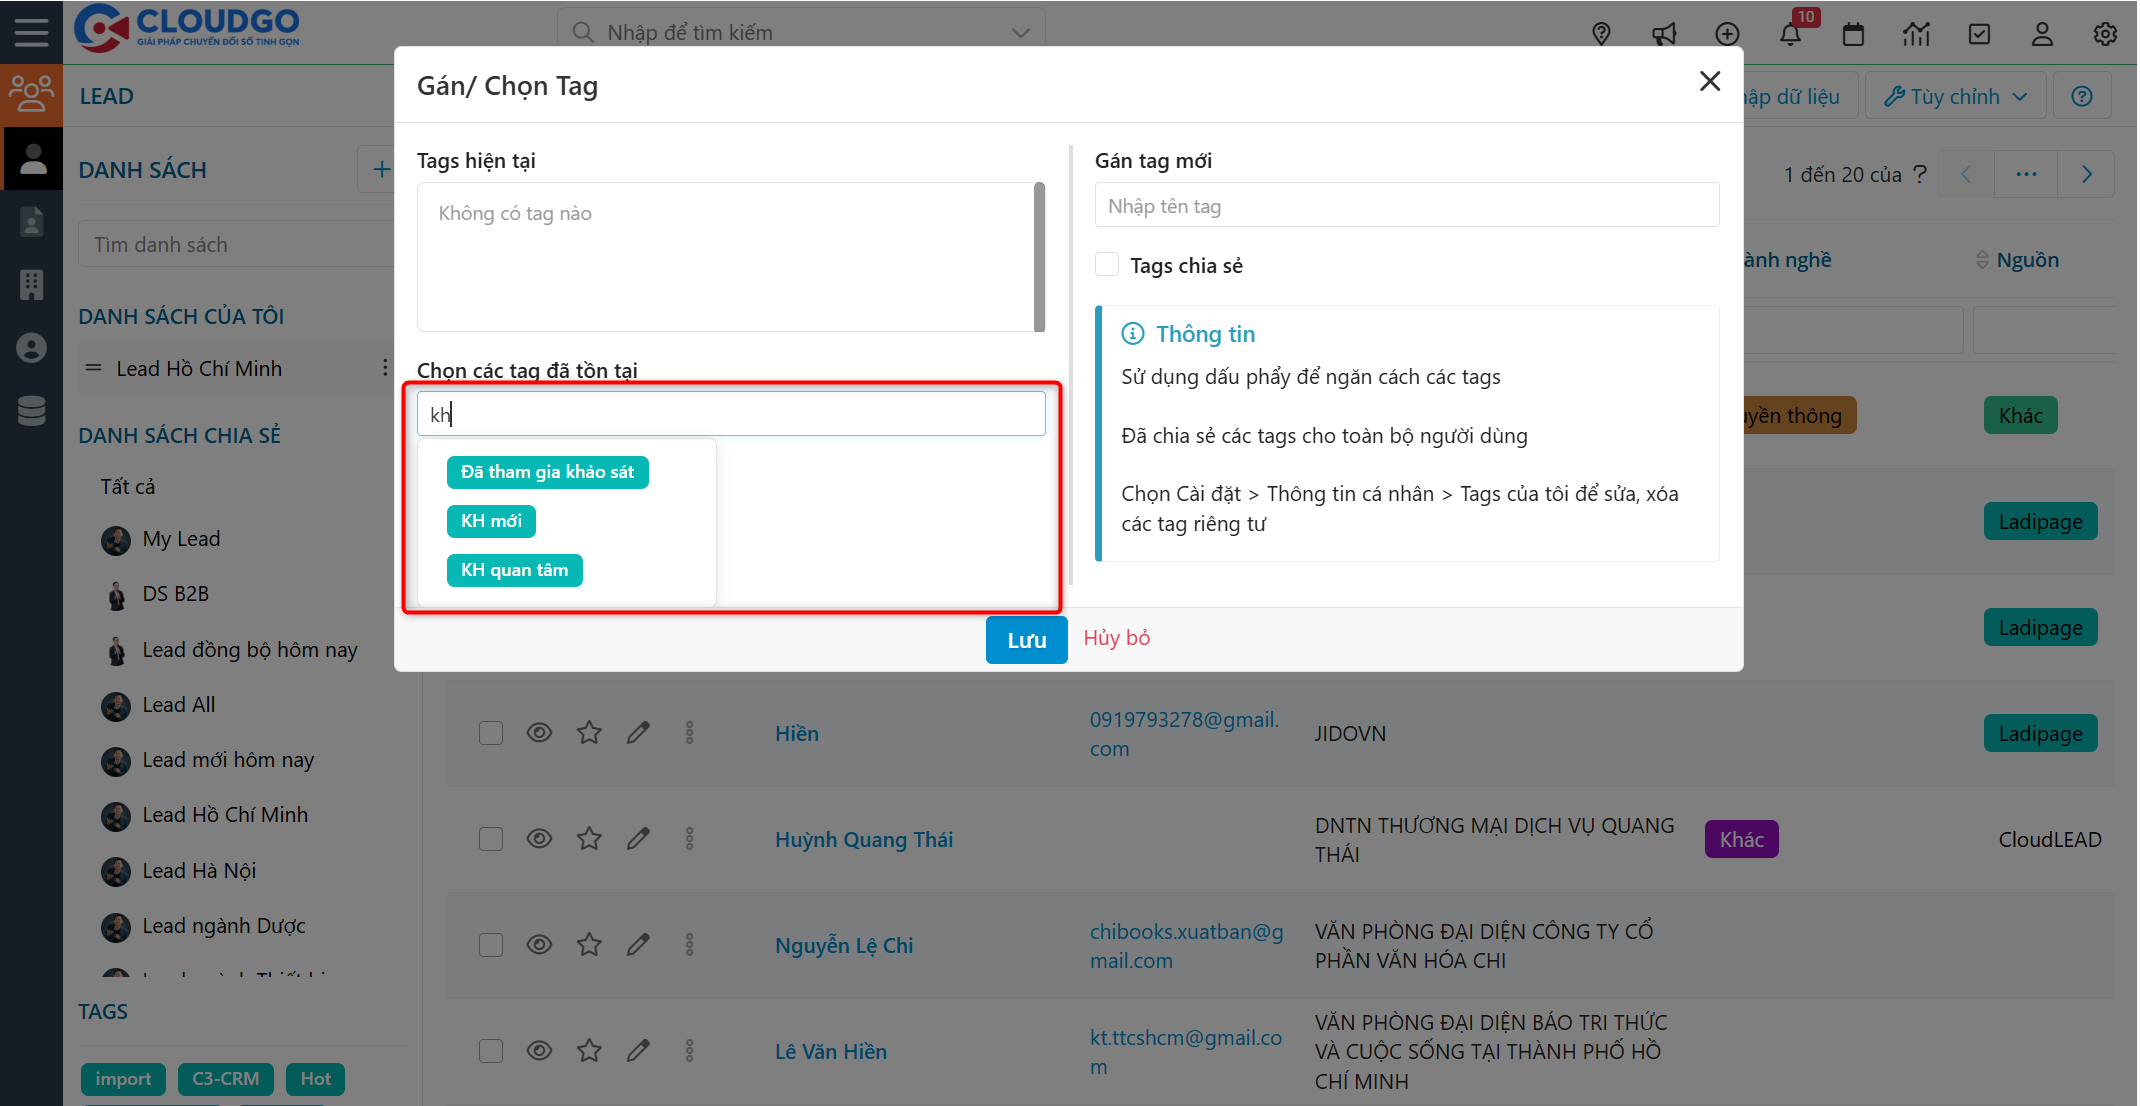The height and width of the screenshot is (1106, 2140).
Task: Click the pencil edit icon for Hiền
Action: pos(638,733)
